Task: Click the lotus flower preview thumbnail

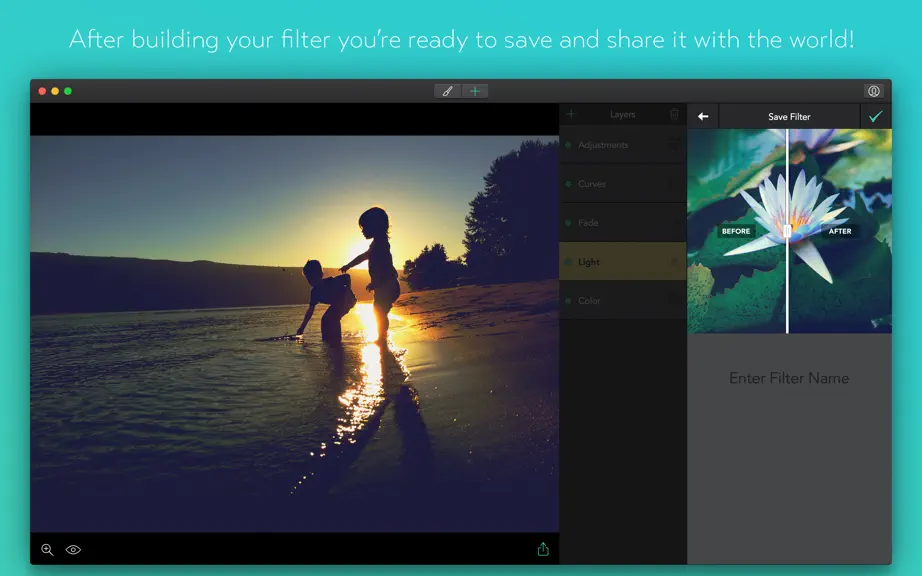Action: point(789,231)
